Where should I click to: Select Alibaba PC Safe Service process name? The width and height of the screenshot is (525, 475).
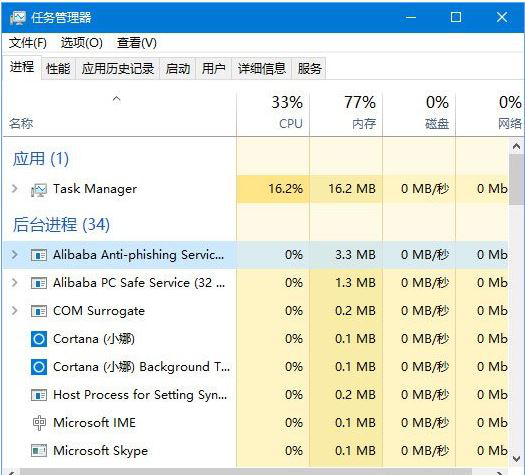click(139, 283)
